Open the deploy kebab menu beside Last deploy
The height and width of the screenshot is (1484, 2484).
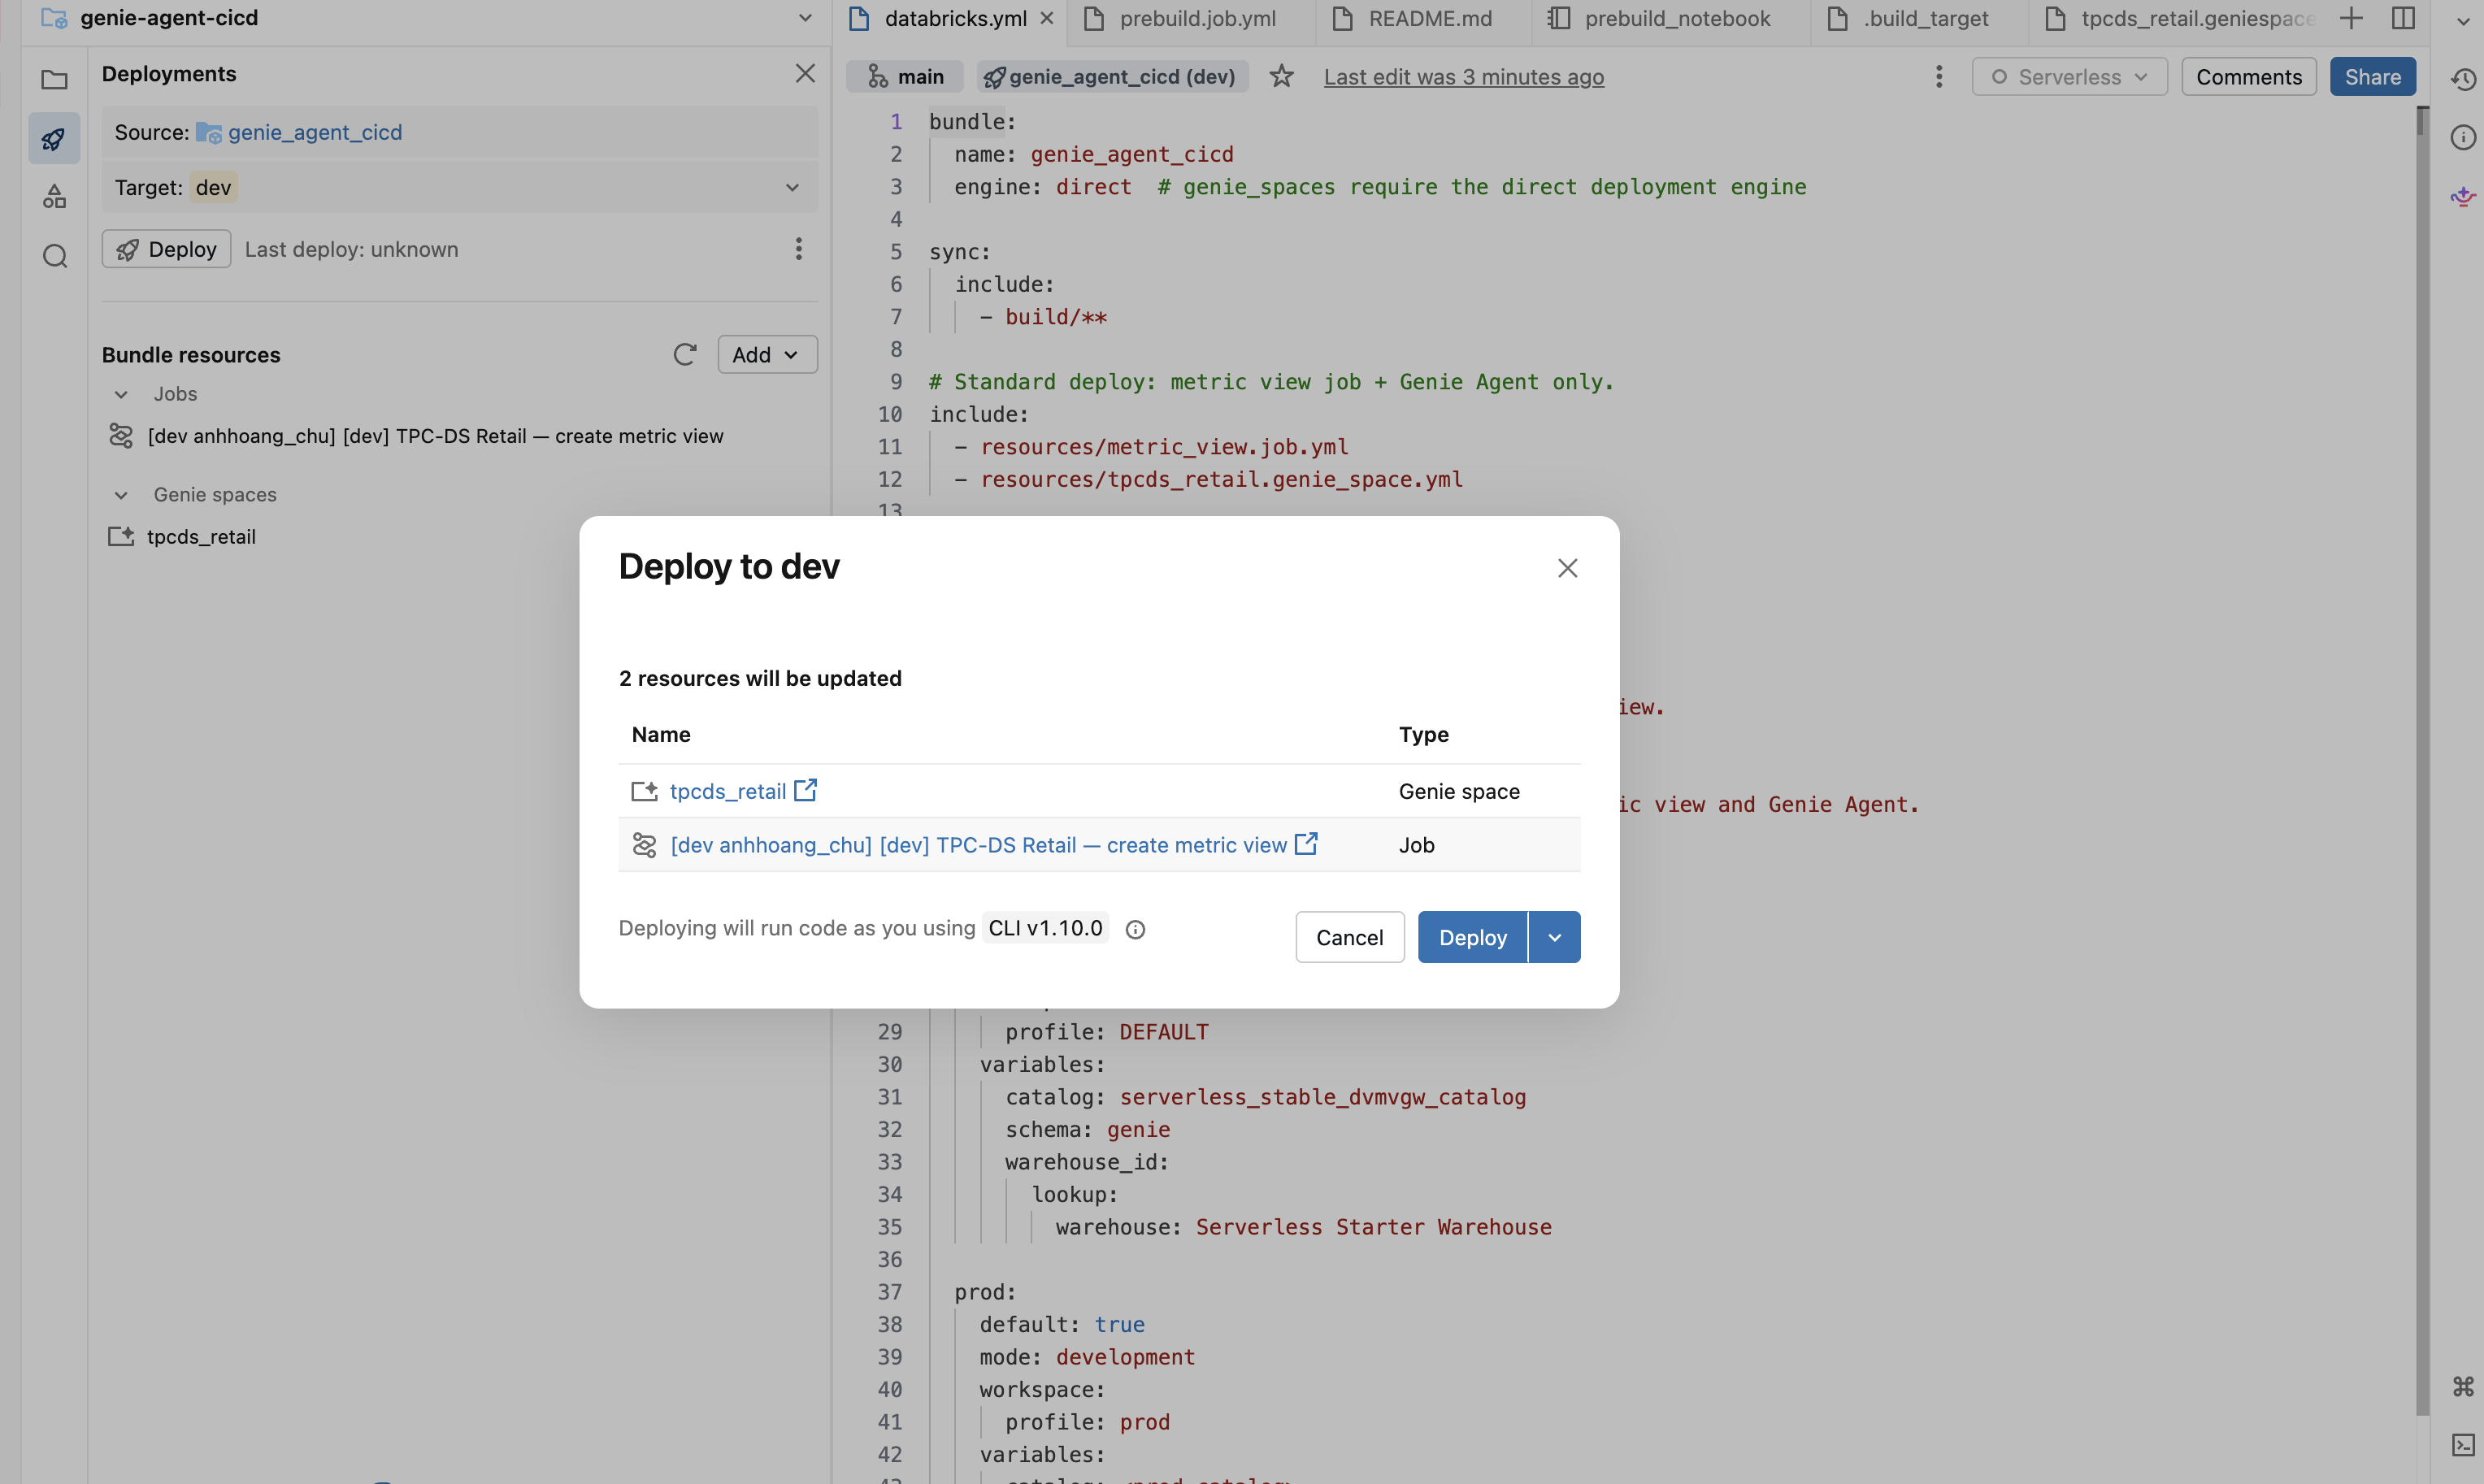(798, 249)
